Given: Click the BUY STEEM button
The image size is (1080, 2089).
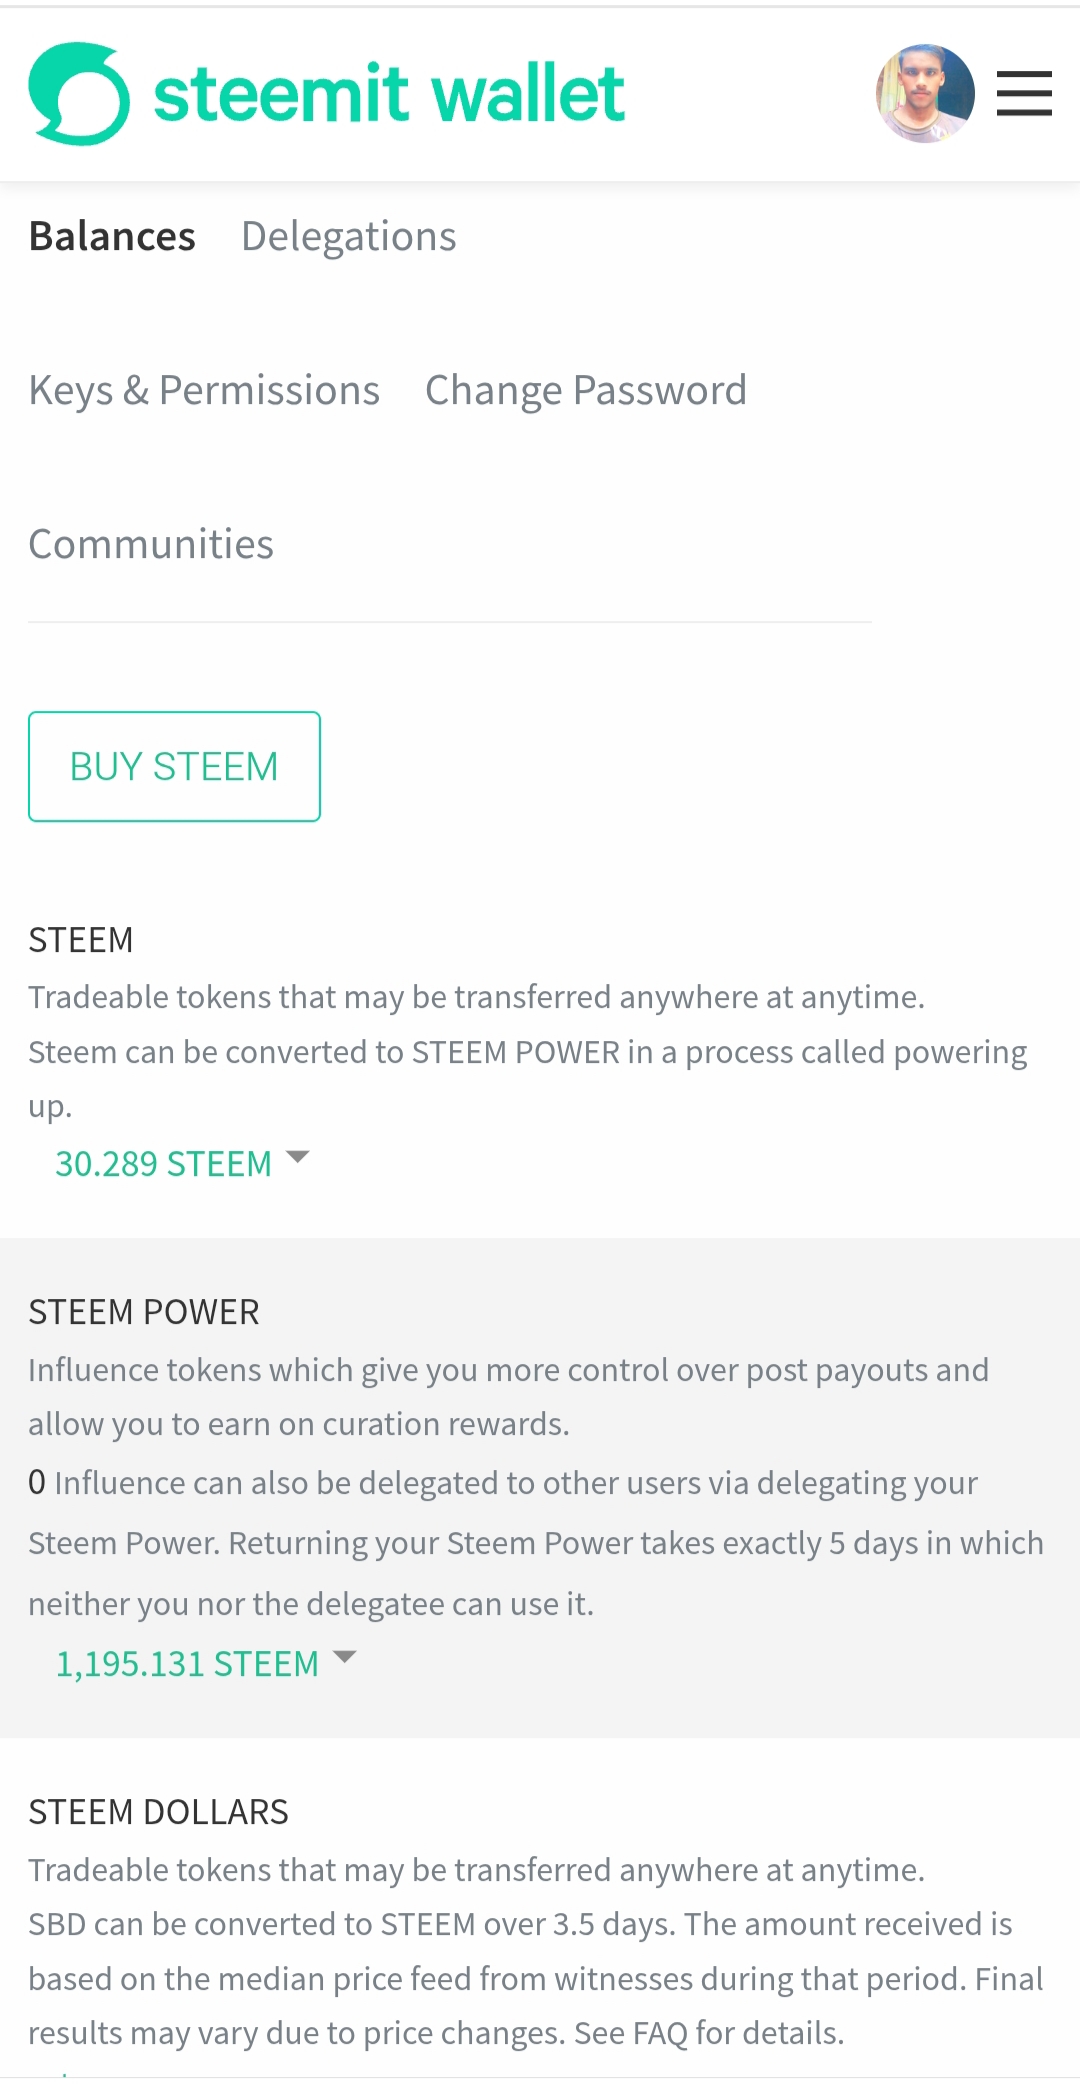Looking at the screenshot, I should 174,767.
